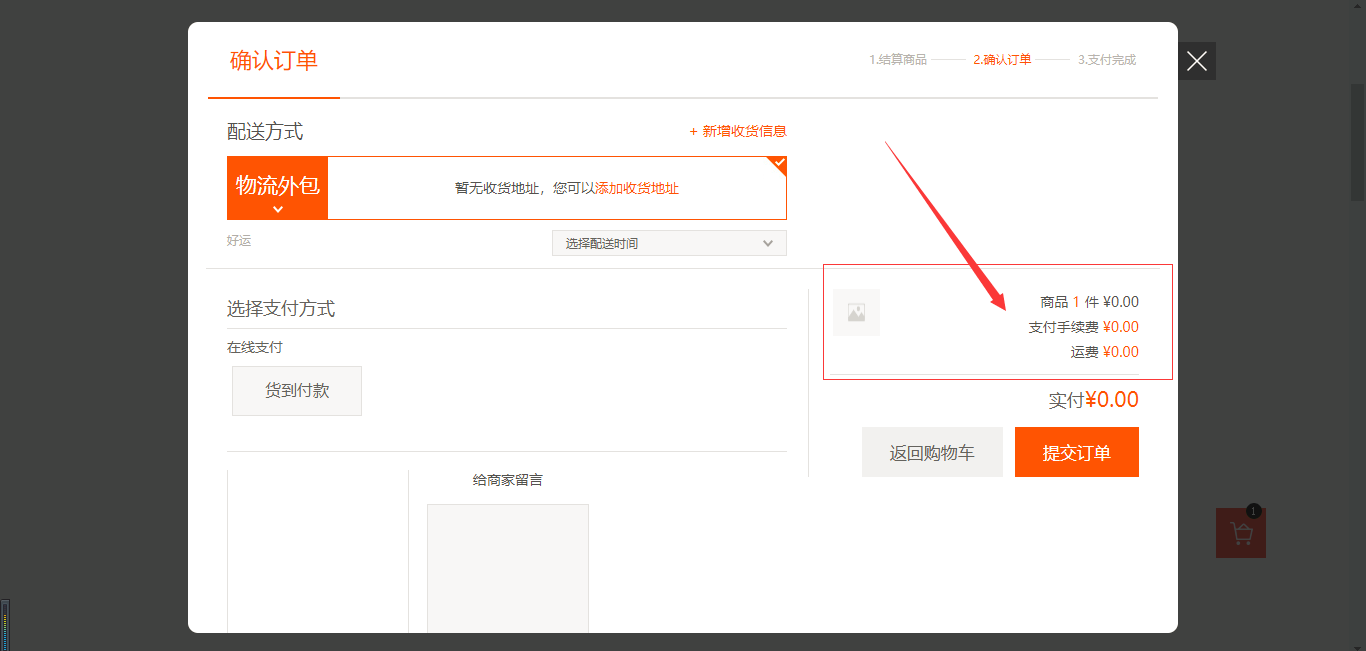The width and height of the screenshot is (1366, 651).
Task: Select step 3.支付完成 in progress bar
Action: (x=1107, y=60)
